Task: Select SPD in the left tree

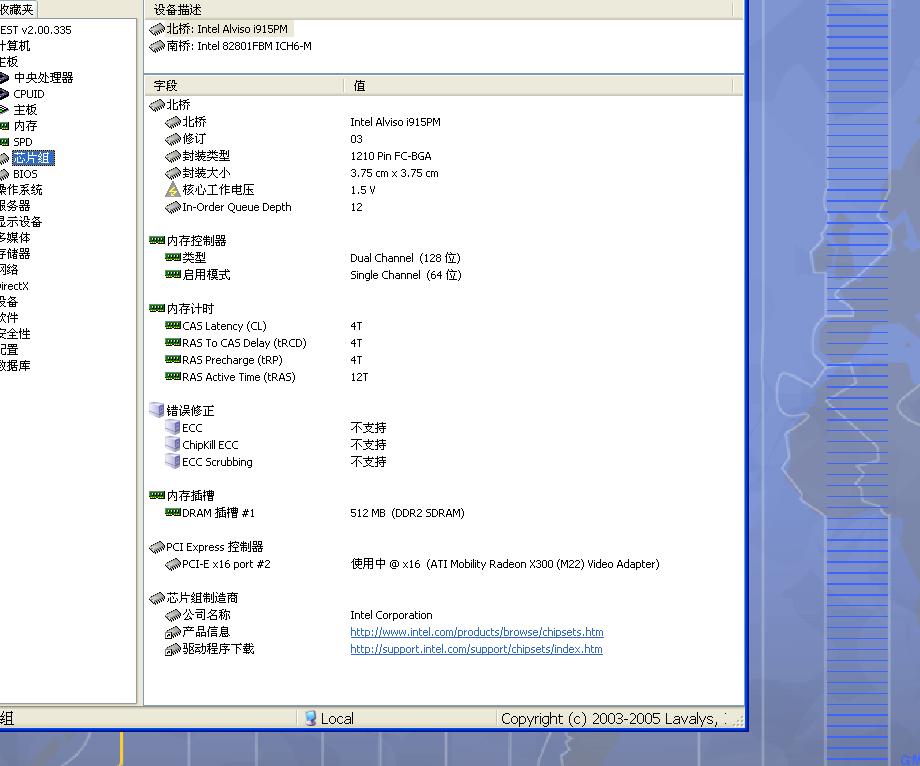Action: click(22, 142)
